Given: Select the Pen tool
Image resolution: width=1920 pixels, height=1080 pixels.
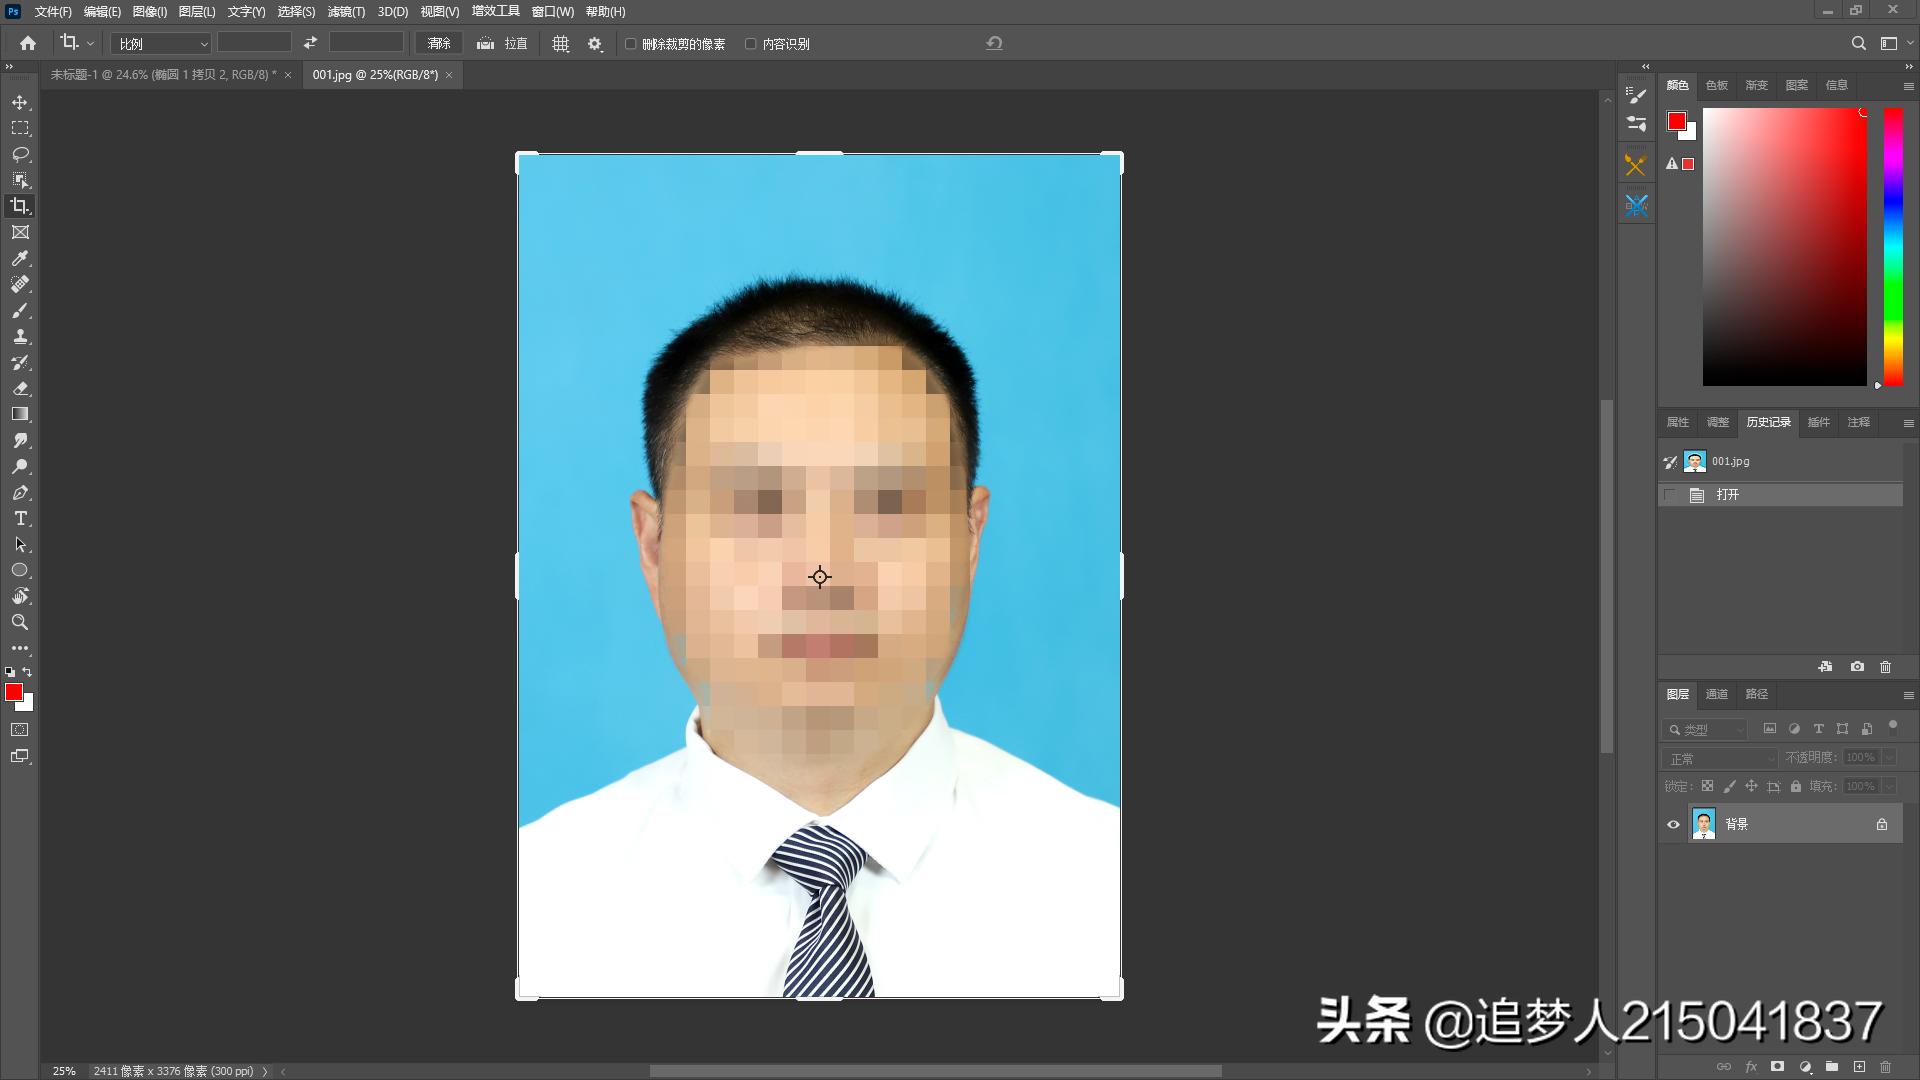Looking at the screenshot, I should point(20,492).
